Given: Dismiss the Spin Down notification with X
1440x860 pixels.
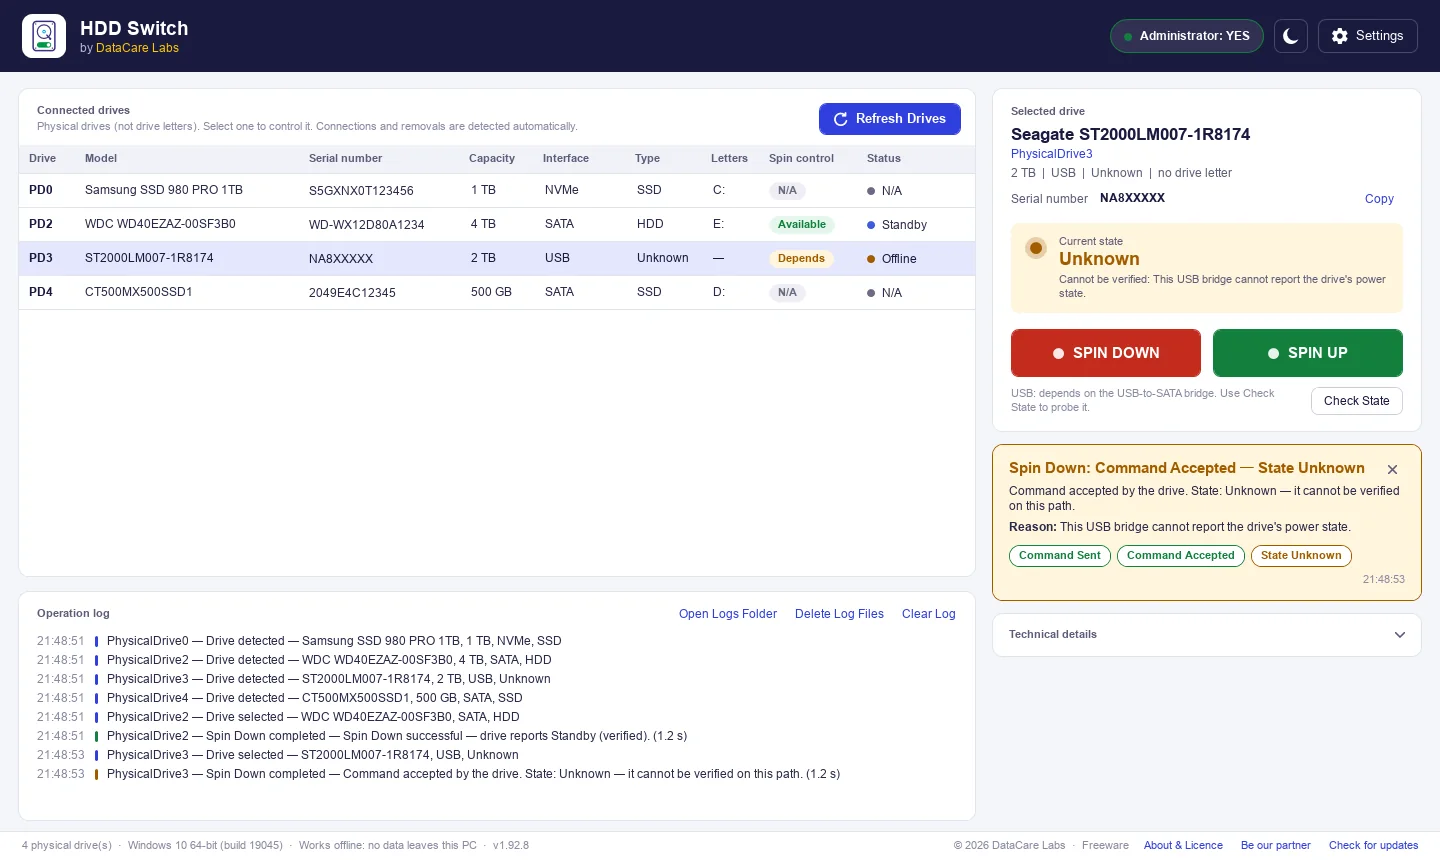Looking at the screenshot, I should pyautogui.click(x=1392, y=469).
